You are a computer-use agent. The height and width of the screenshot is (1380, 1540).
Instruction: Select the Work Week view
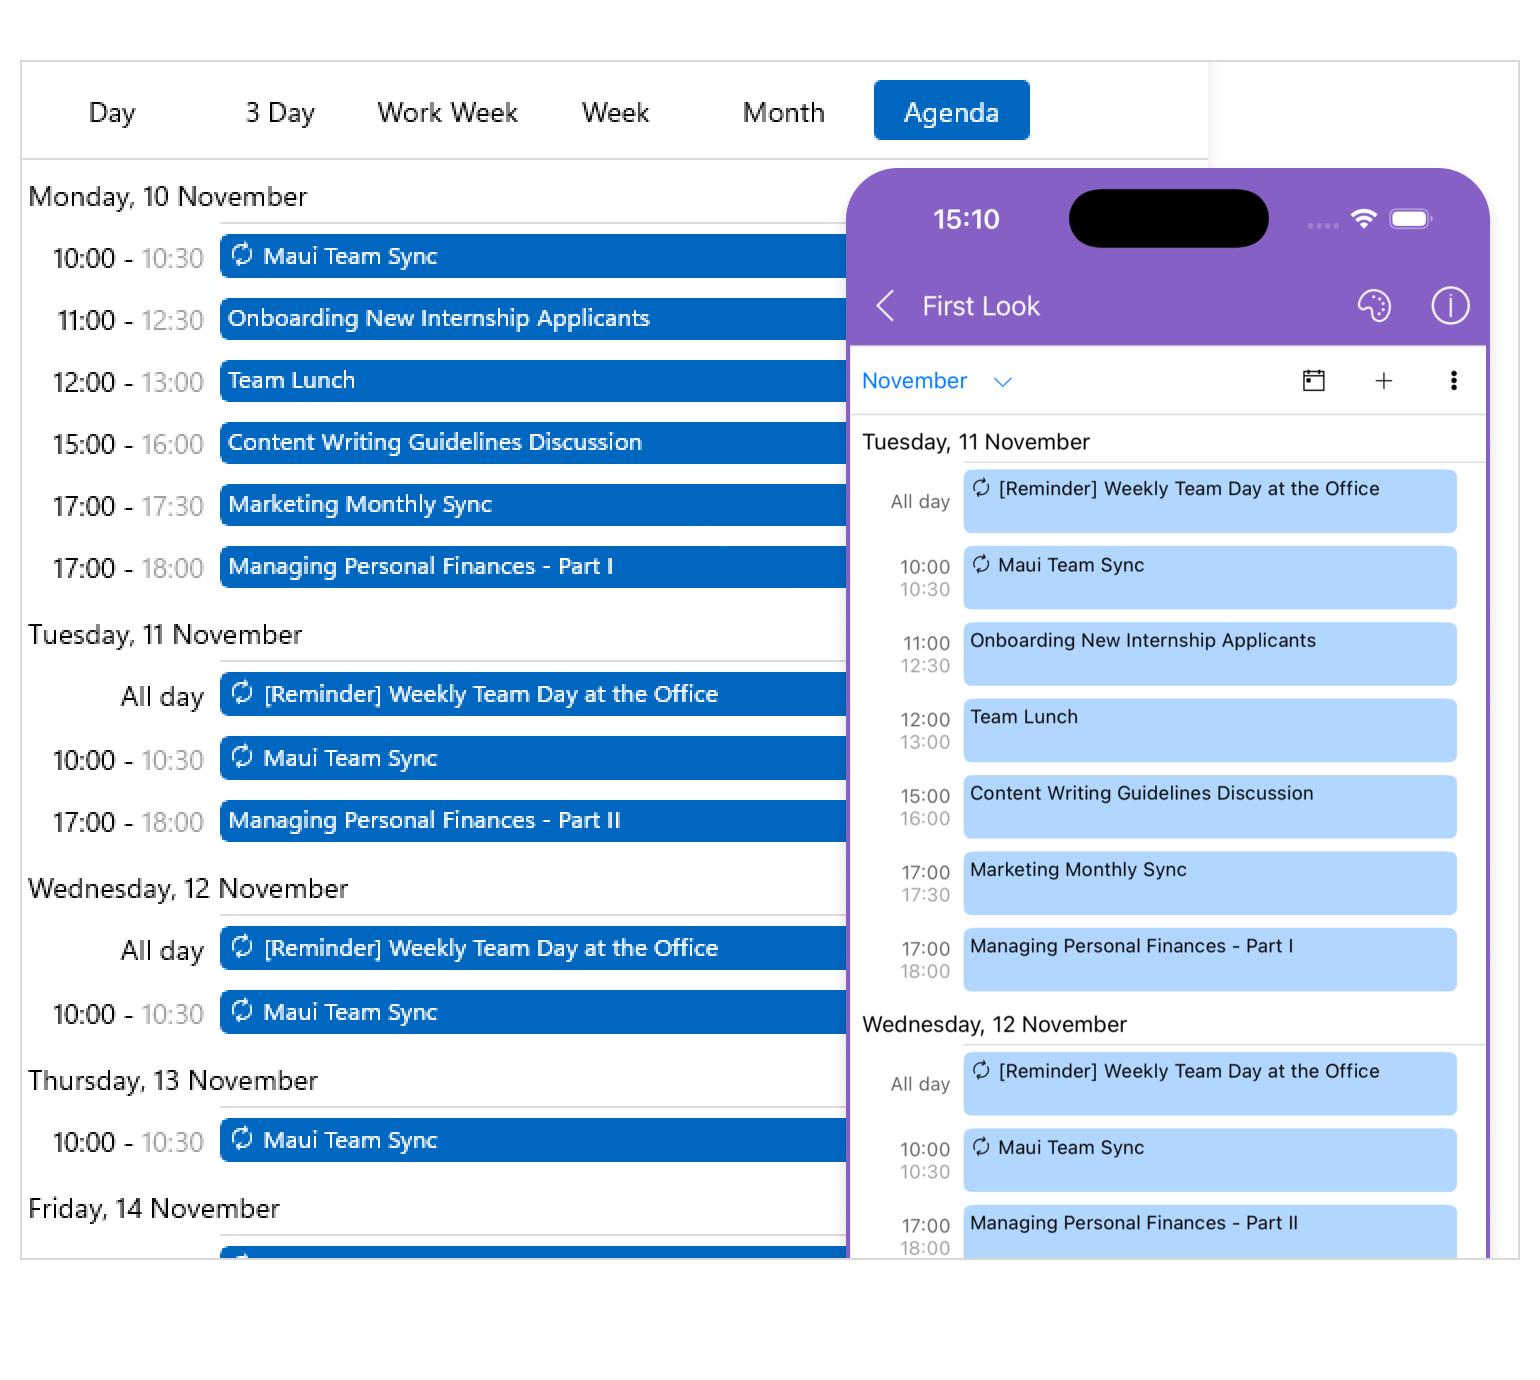click(447, 111)
